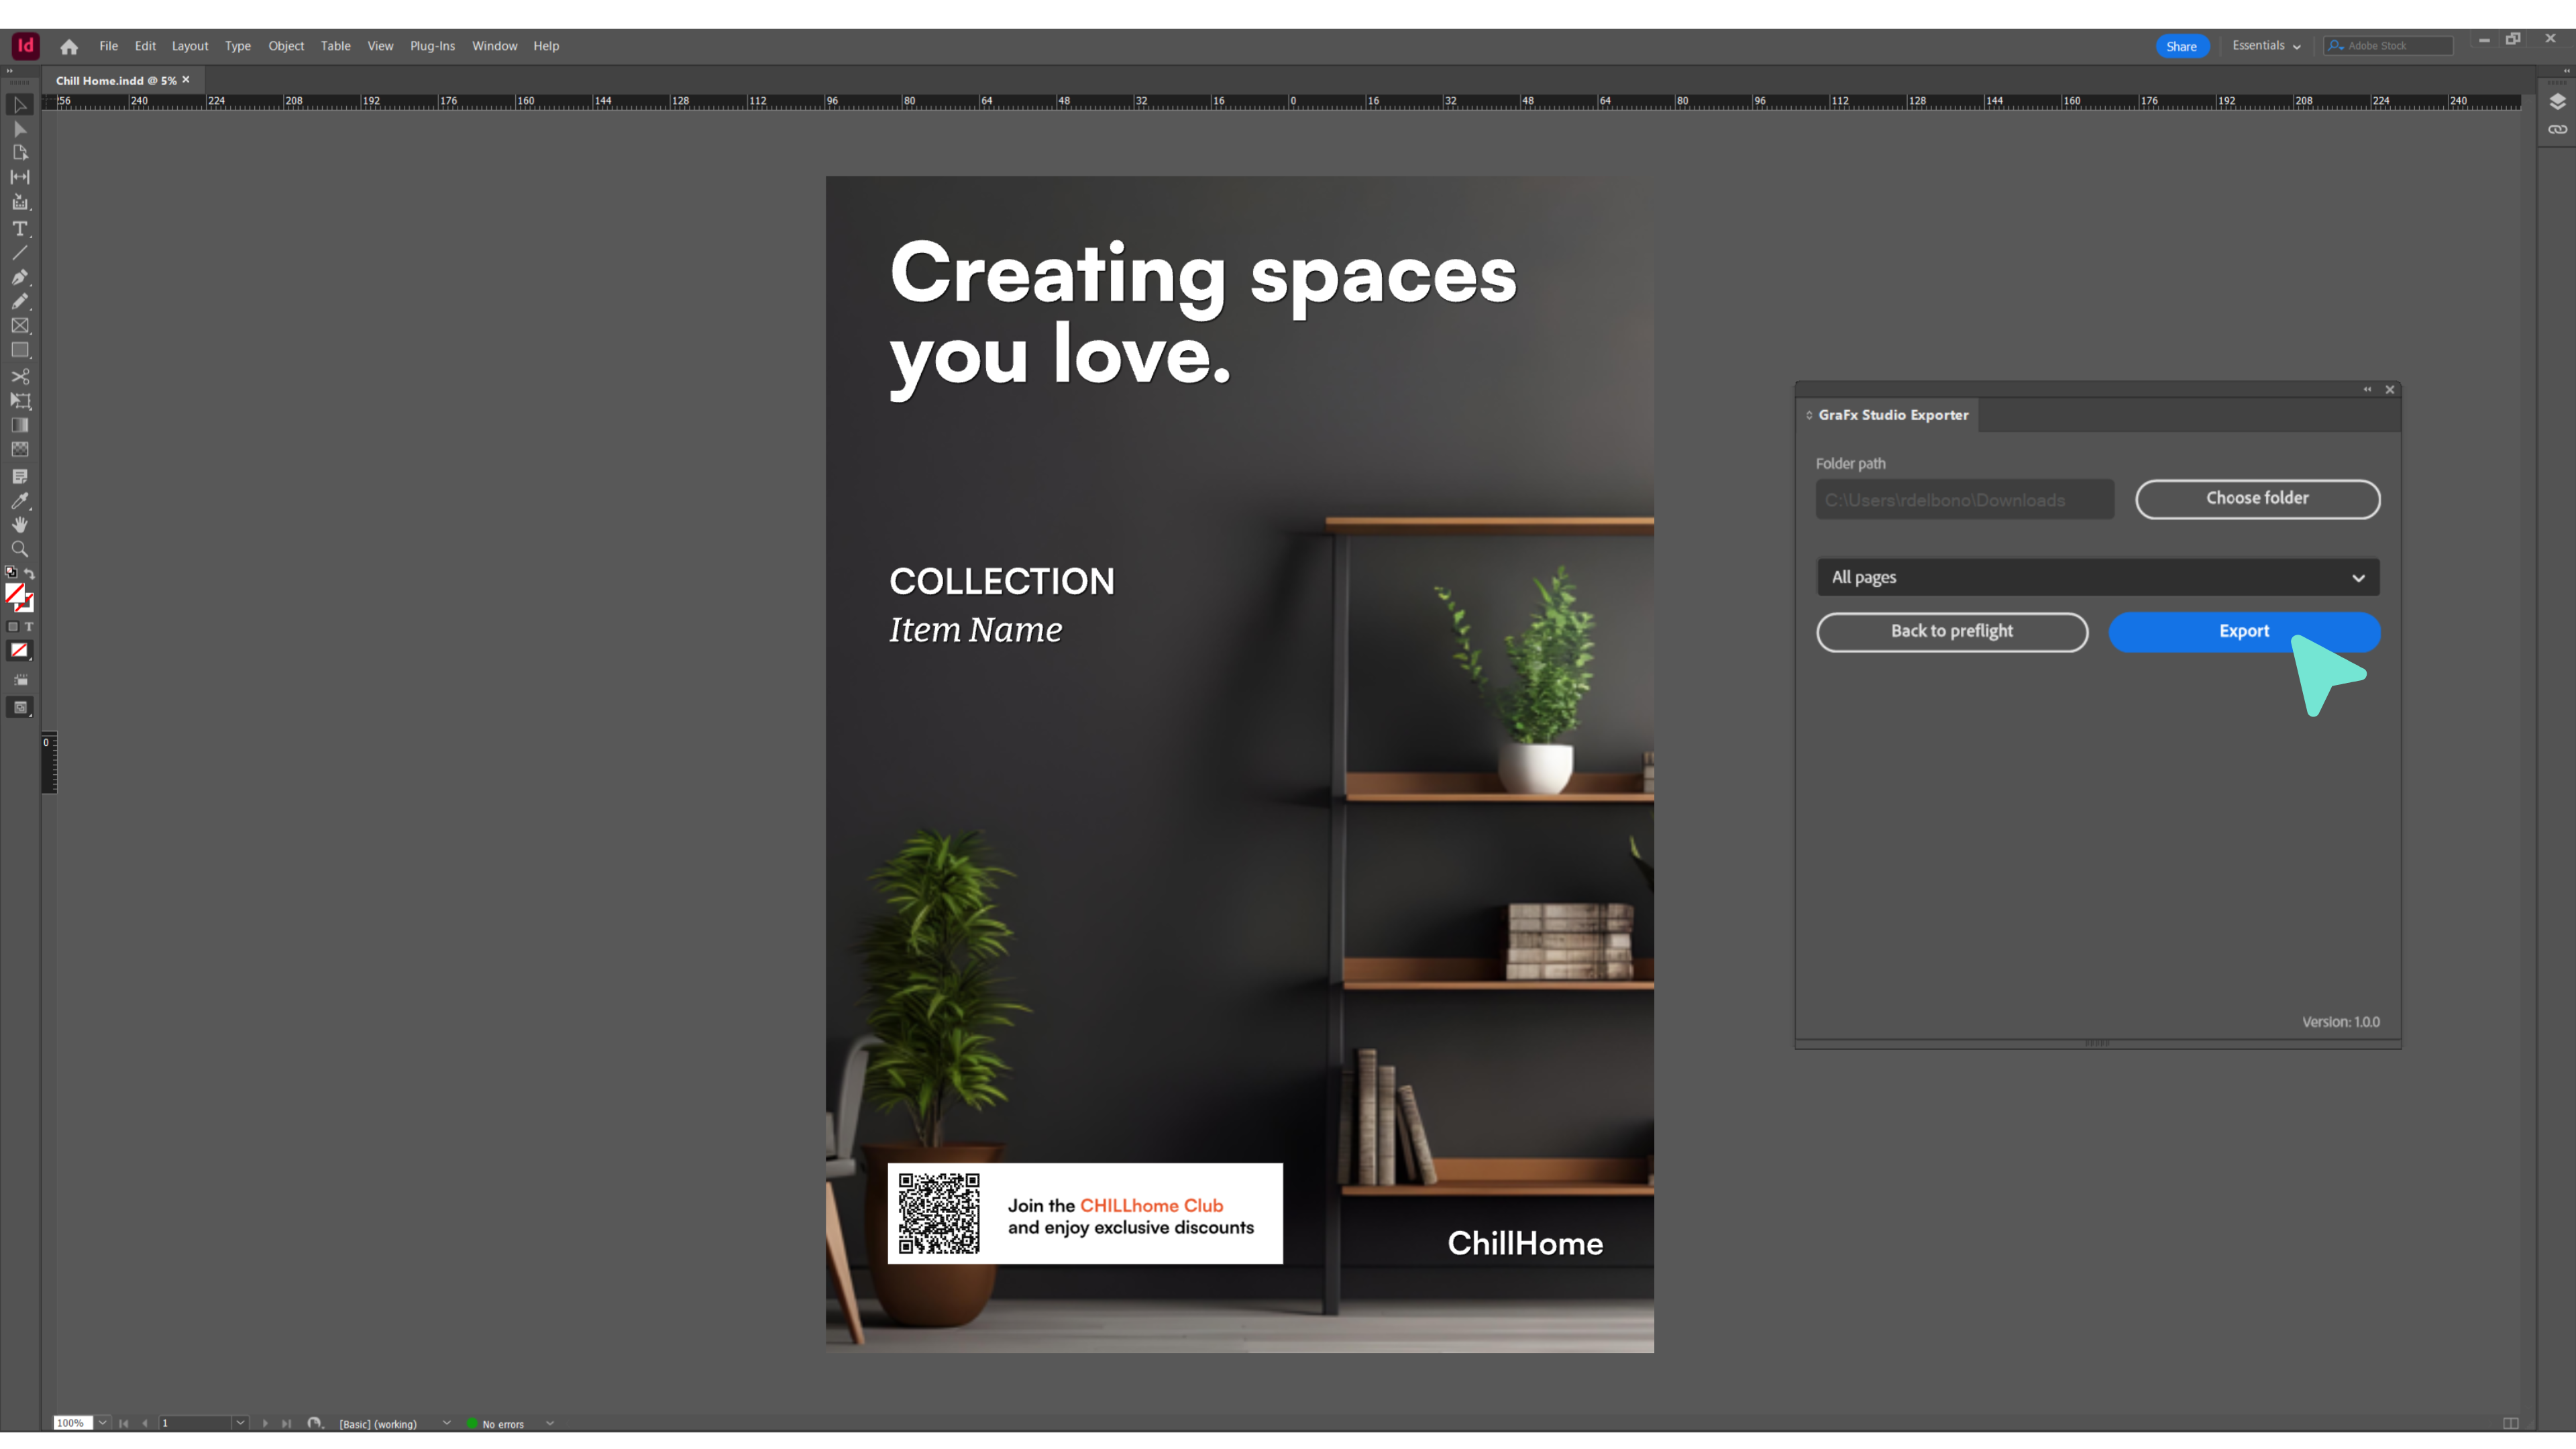Screen dimensions: 2576x1449
Task: Expand the No errors preflight menu
Action: coord(550,1423)
